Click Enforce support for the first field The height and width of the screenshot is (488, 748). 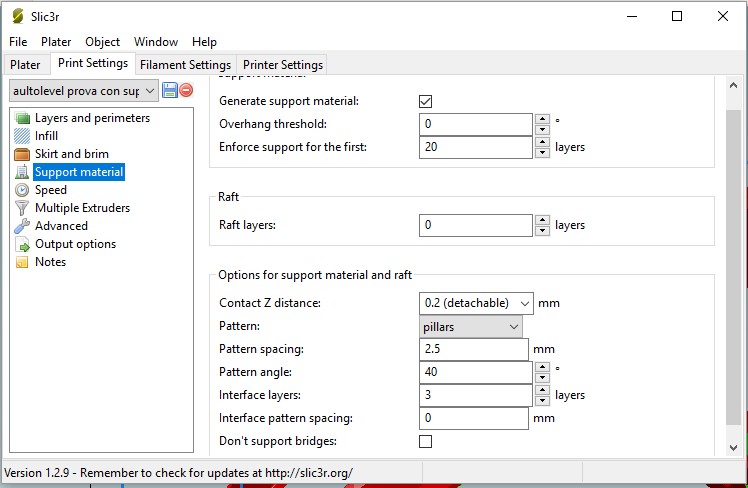(476, 147)
